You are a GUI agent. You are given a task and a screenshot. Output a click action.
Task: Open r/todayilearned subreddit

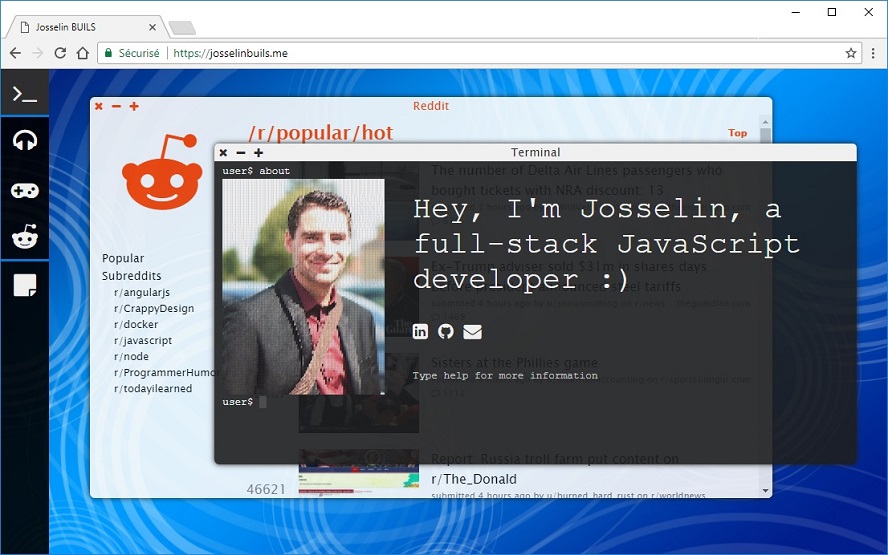[x=153, y=388]
